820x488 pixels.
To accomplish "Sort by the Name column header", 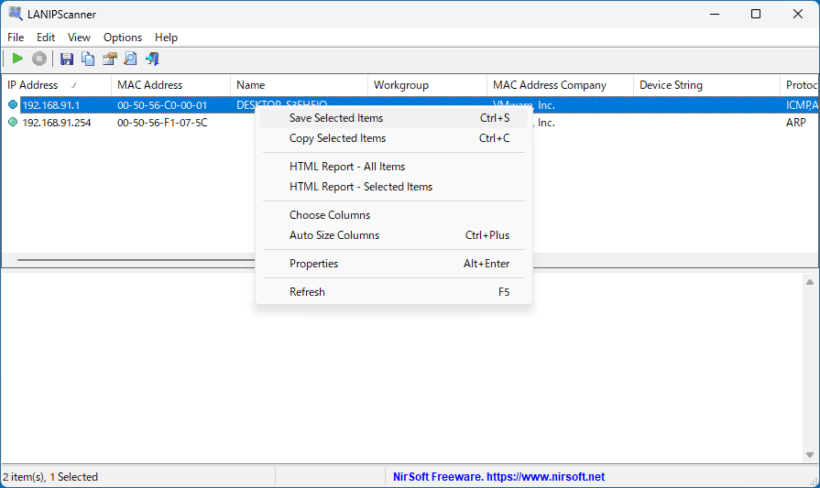I will 299,85.
